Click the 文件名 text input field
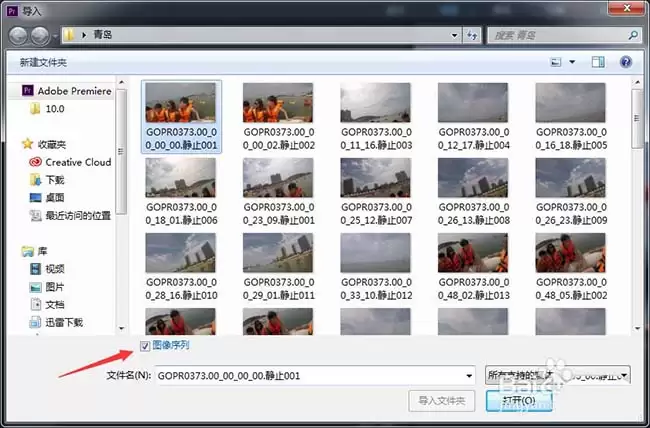650x428 pixels. 310,375
